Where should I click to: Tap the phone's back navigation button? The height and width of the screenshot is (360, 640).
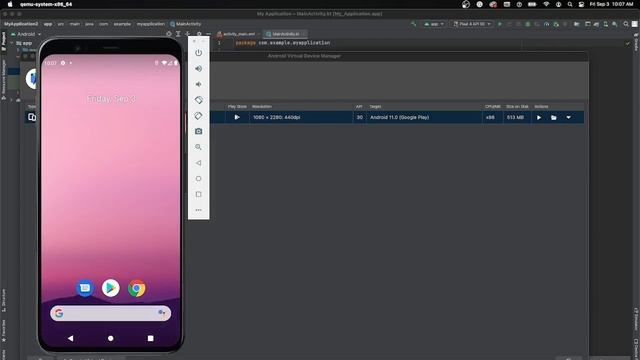coord(71,338)
